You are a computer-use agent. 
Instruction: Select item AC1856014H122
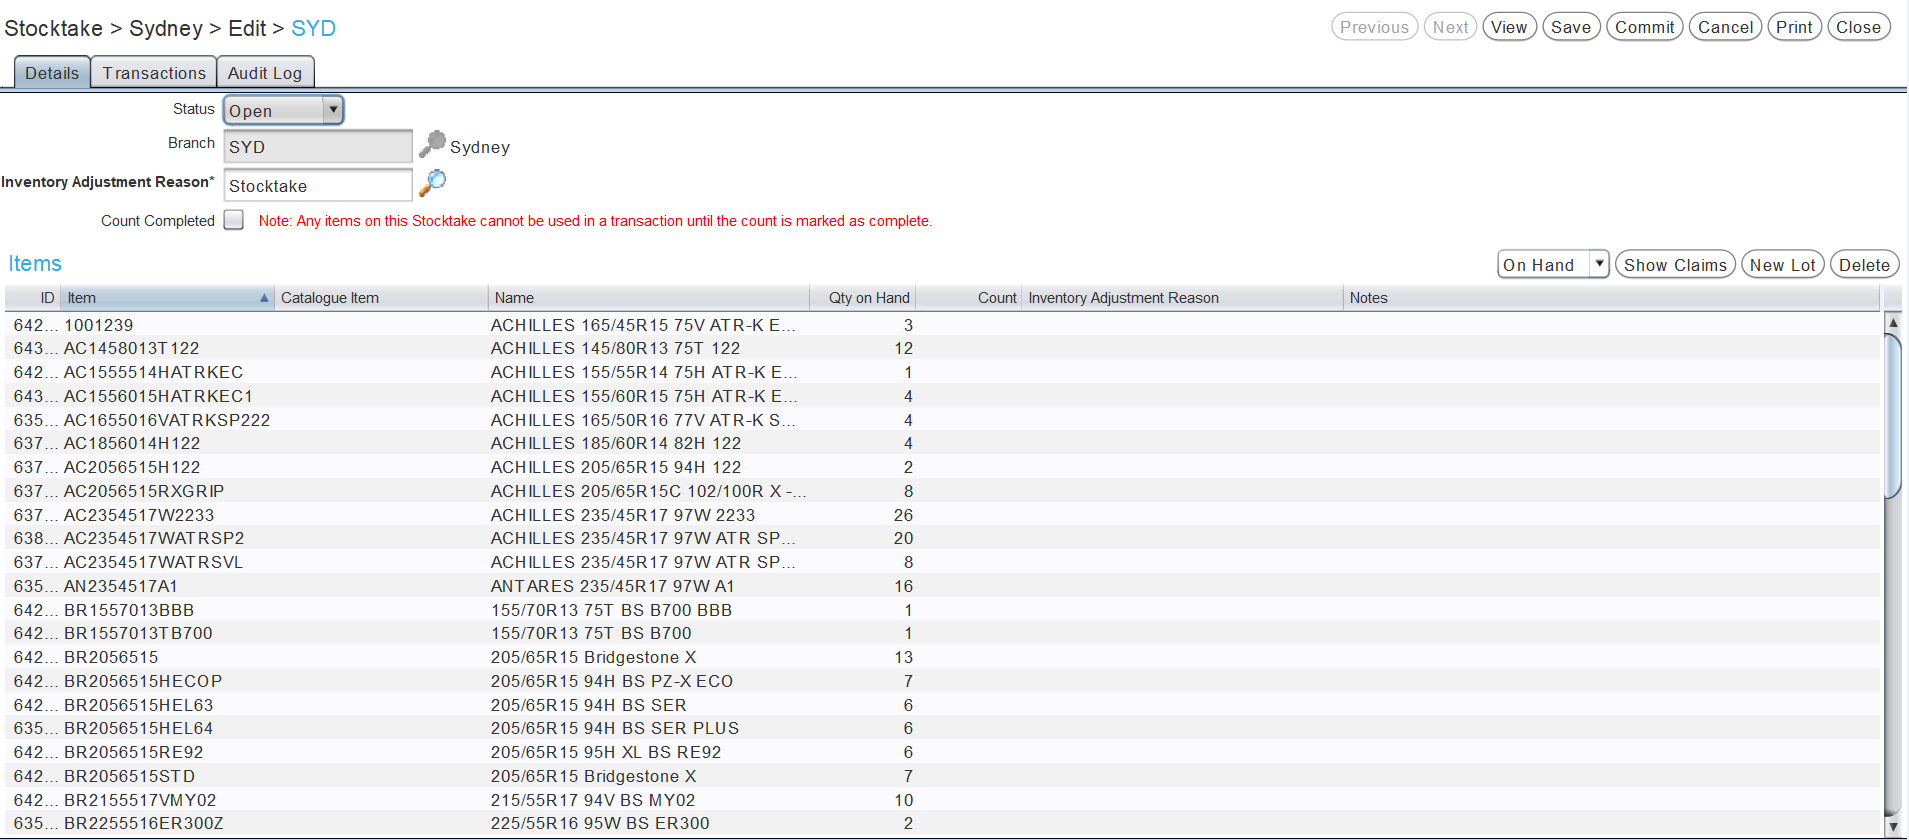pos(943,443)
